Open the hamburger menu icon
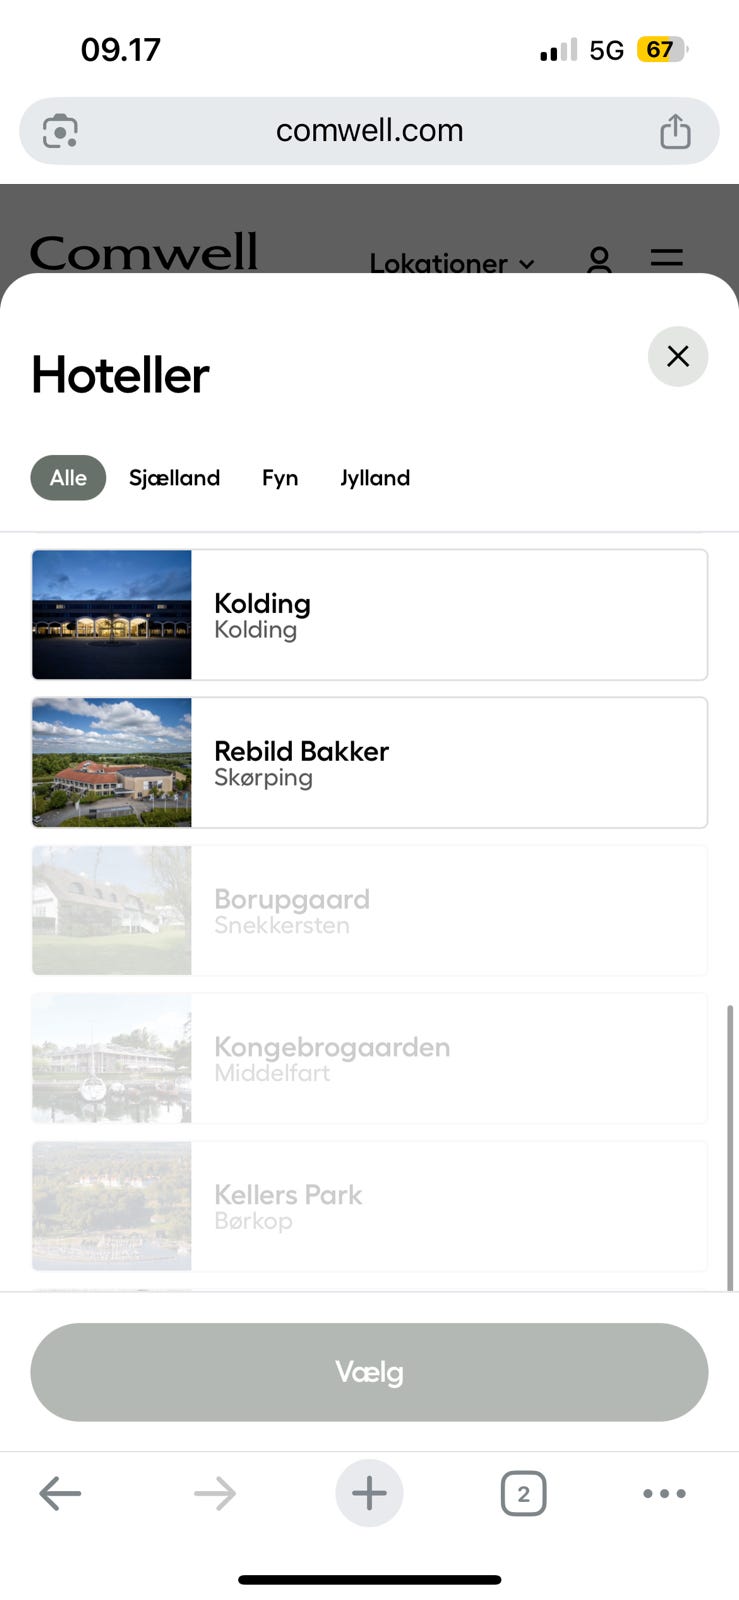The image size is (739, 1600). [x=666, y=259]
